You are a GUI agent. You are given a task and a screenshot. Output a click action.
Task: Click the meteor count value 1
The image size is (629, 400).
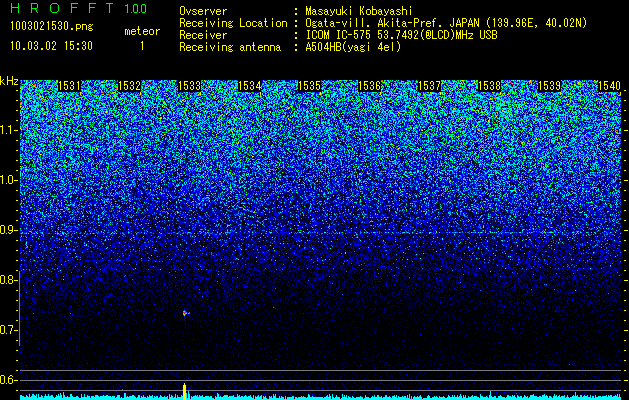coord(142,46)
